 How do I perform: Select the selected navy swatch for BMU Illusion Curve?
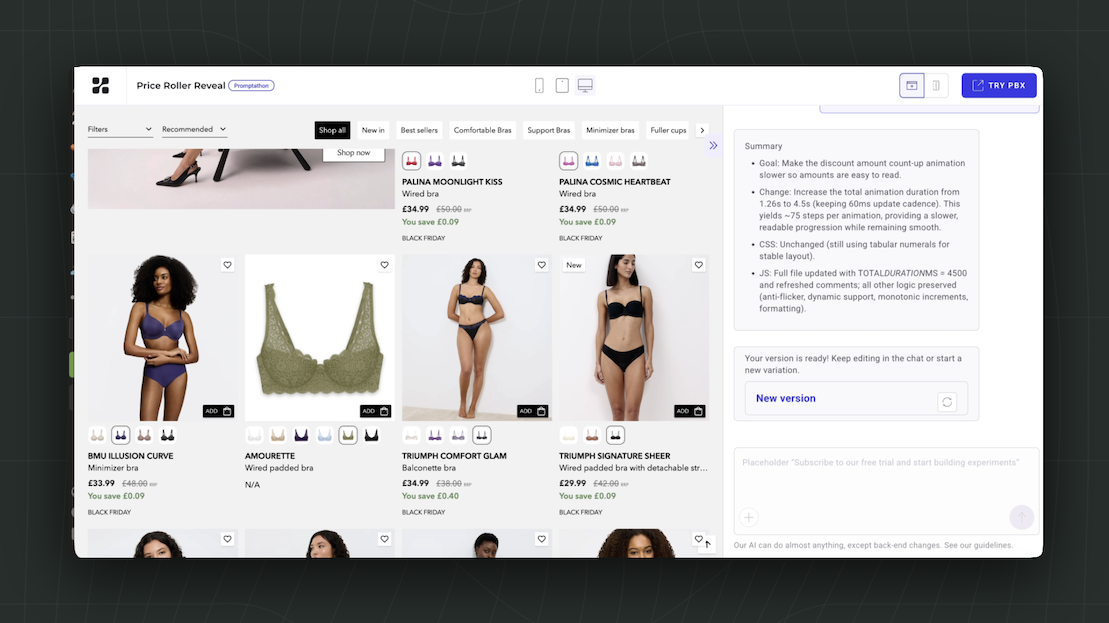point(120,435)
